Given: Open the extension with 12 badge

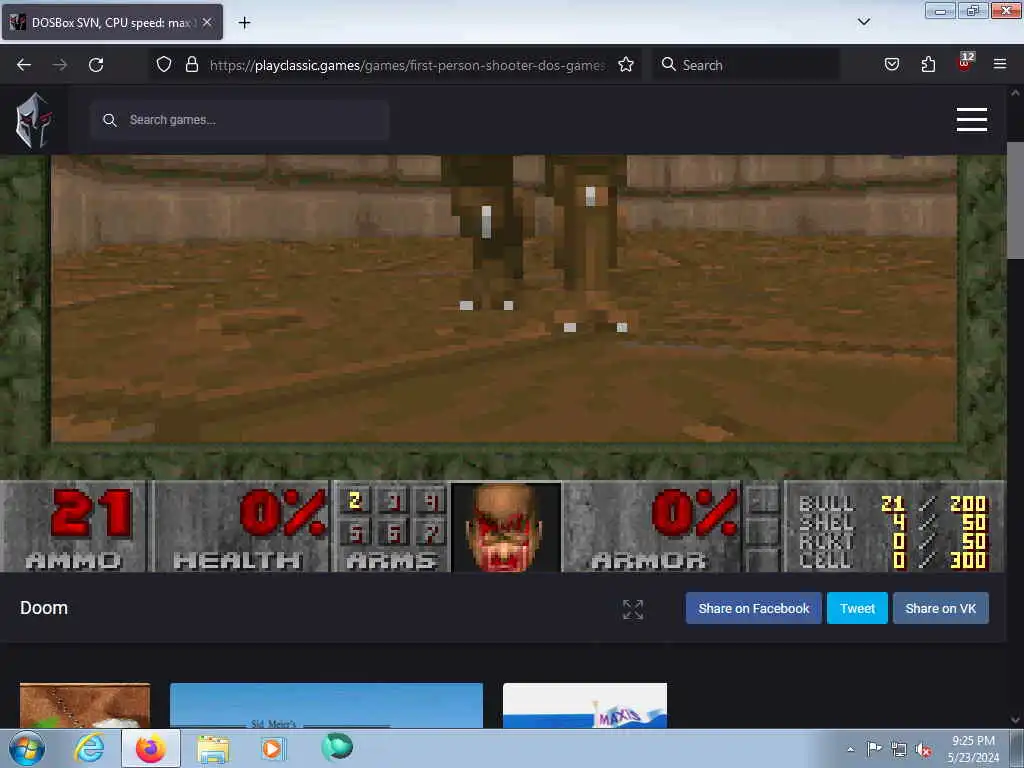Looking at the screenshot, I should coord(965,62).
